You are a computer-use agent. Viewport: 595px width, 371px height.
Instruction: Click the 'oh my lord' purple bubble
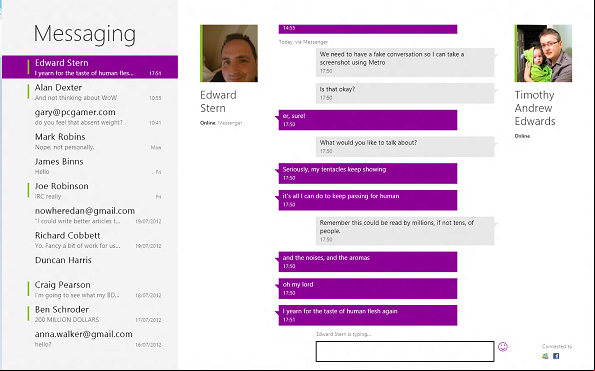[x=368, y=288]
